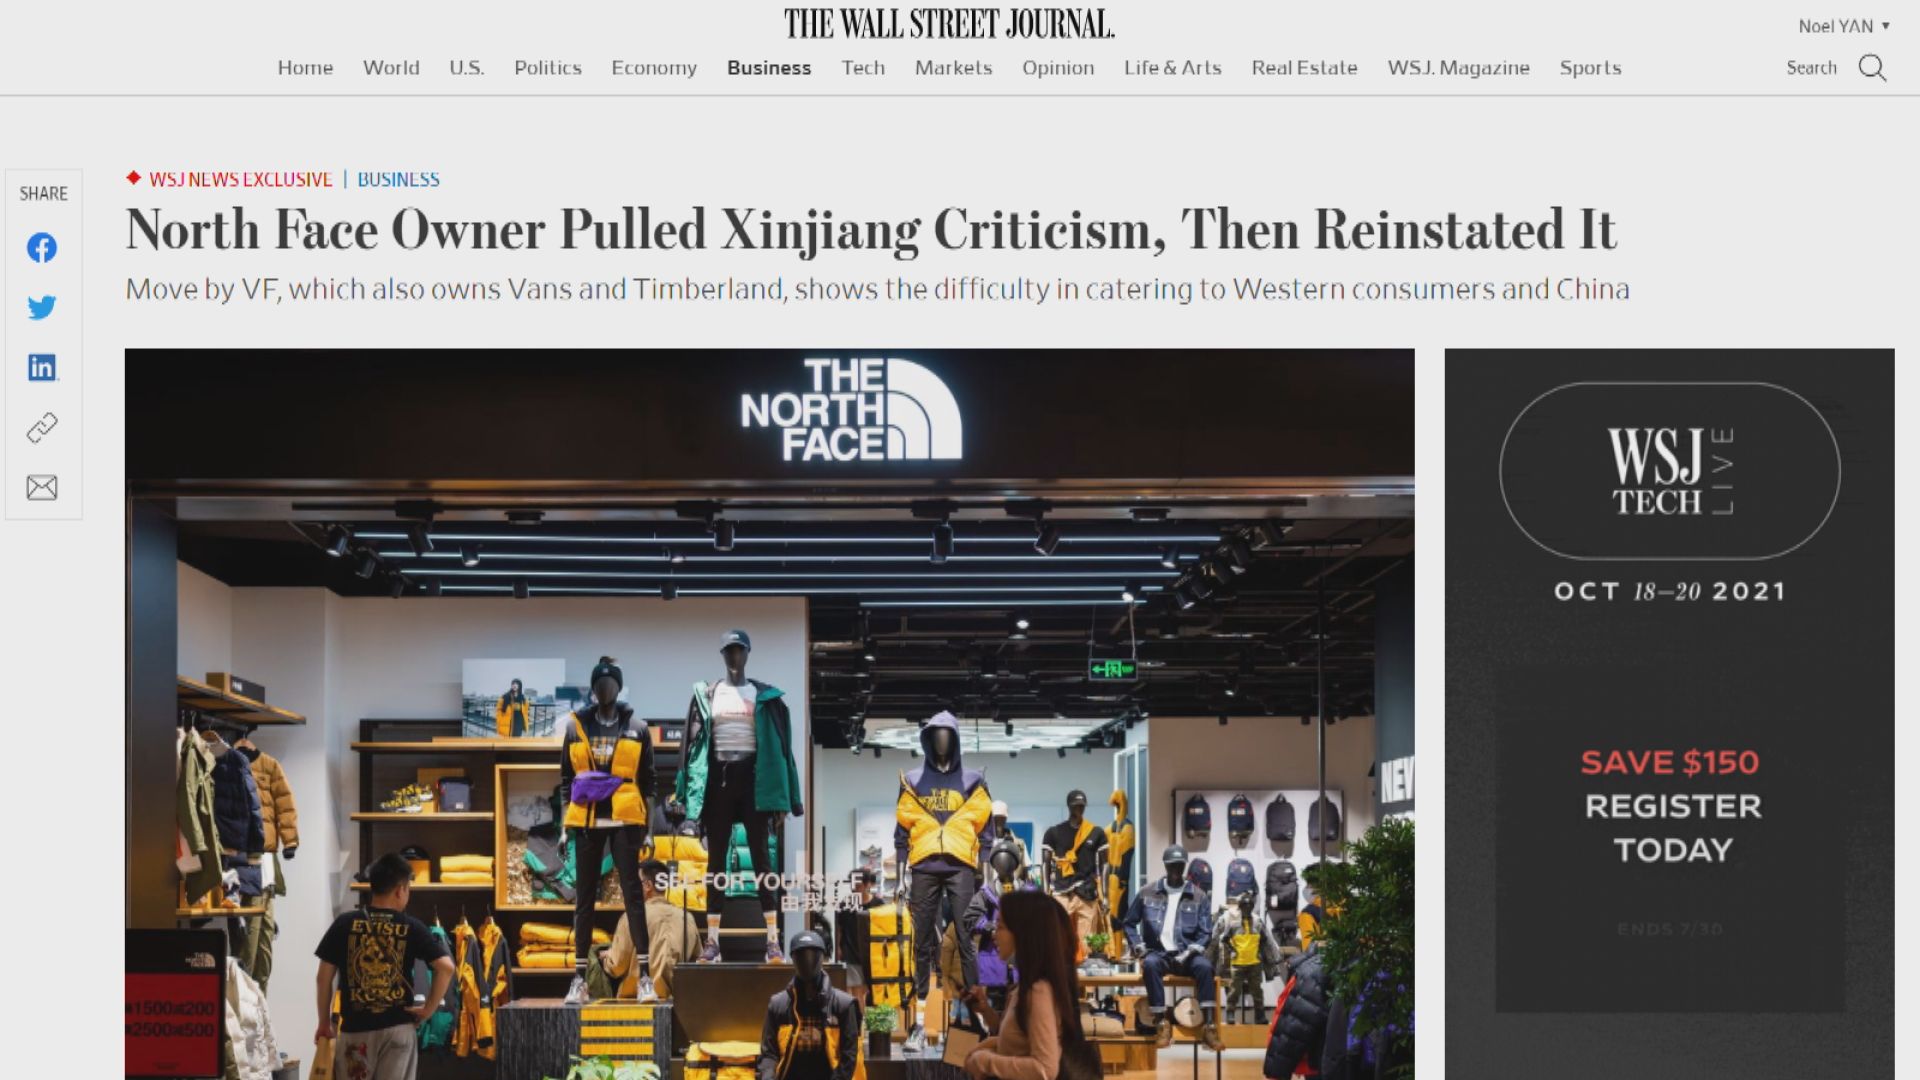Navigate to the Opinion section
The image size is (1920, 1080).
pyautogui.click(x=1058, y=68)
